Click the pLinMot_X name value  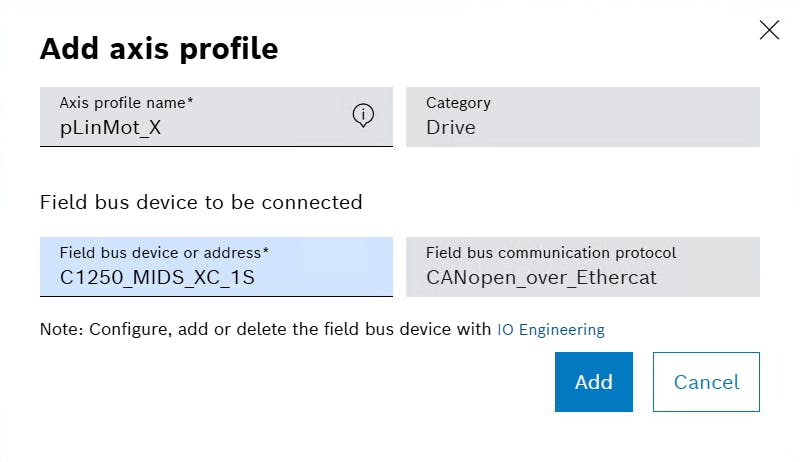click(x=110, y=128)
